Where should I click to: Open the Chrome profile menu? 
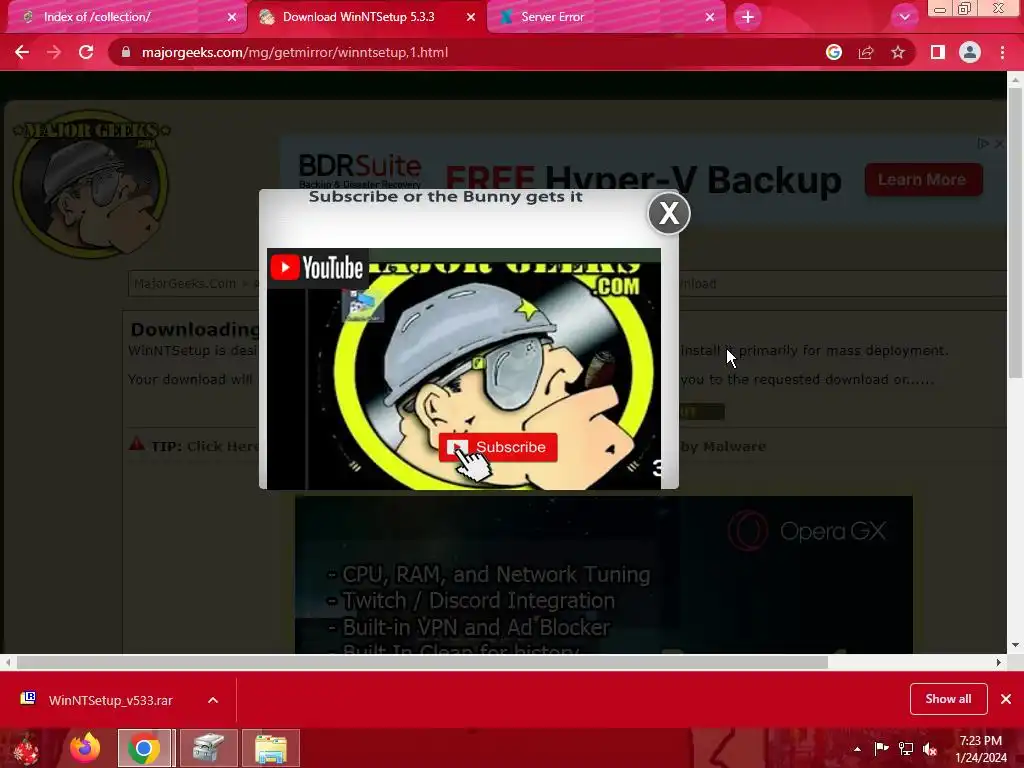[970, 52]
